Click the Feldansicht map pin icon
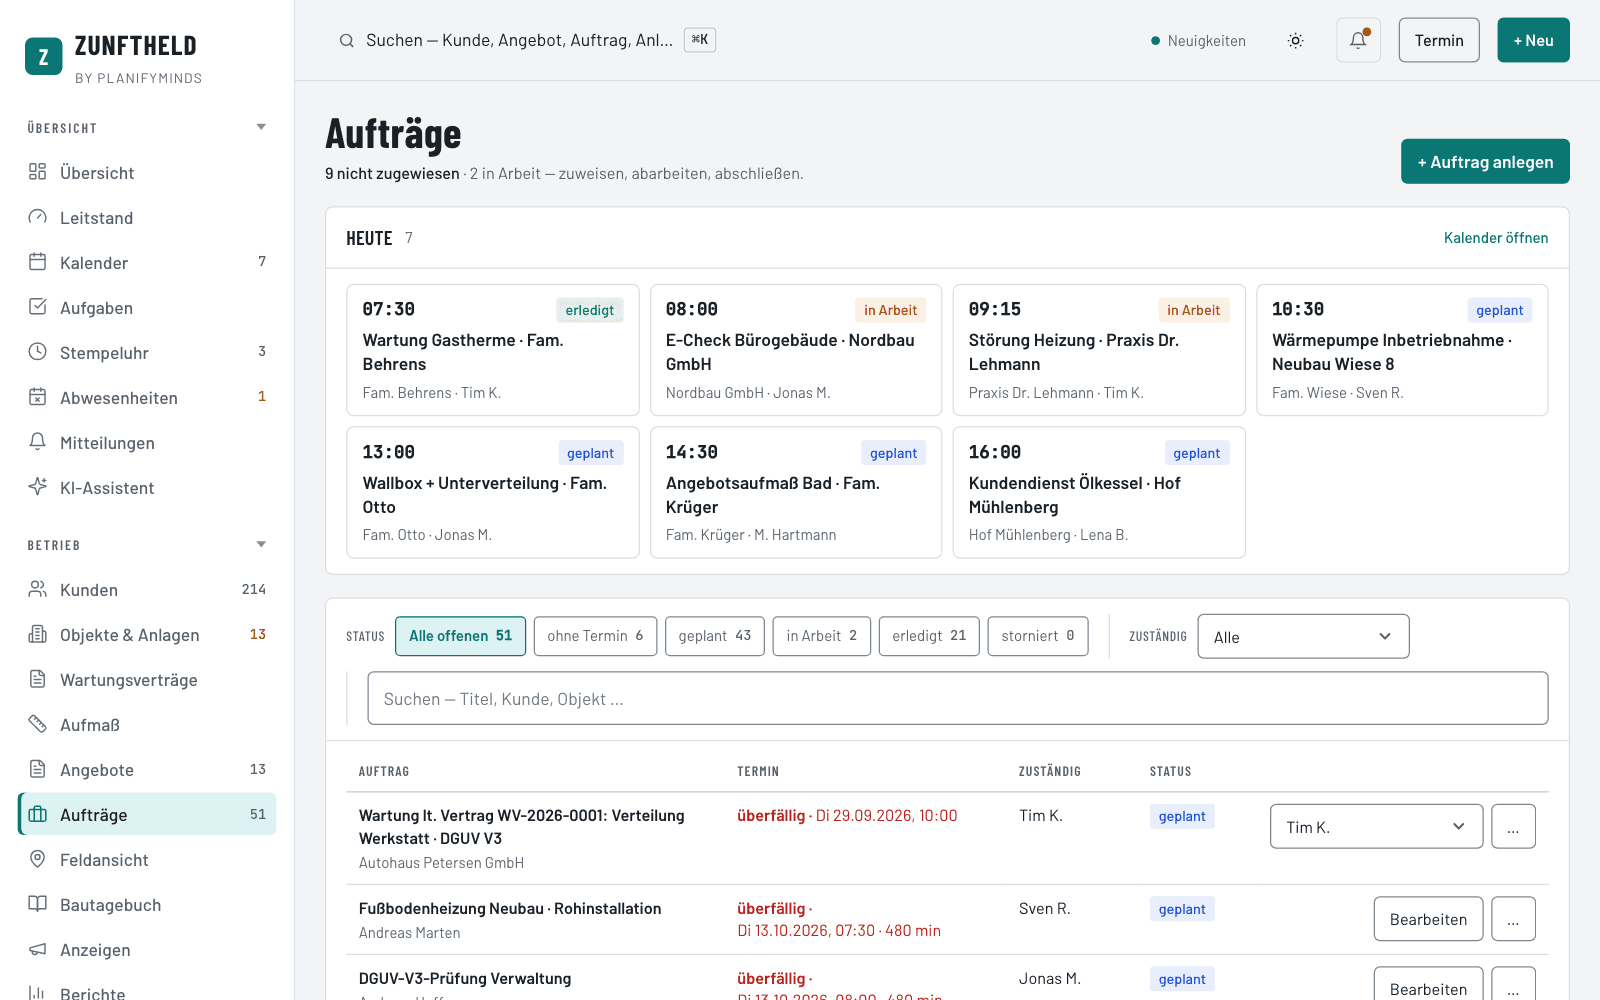Screen dimensions: 1600x1000 [38, 859]
